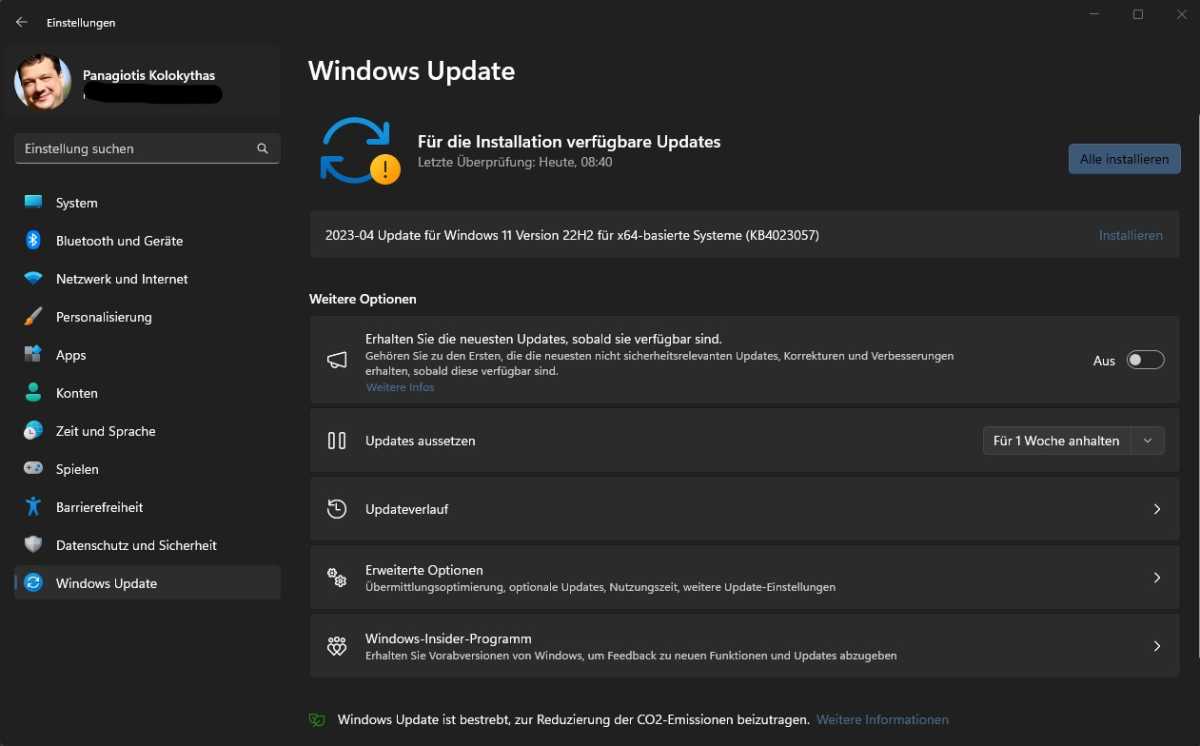This screenshot has height=746, width=1200.
Task: Click the Alle installieren button
Action: tap(1124, 159)
